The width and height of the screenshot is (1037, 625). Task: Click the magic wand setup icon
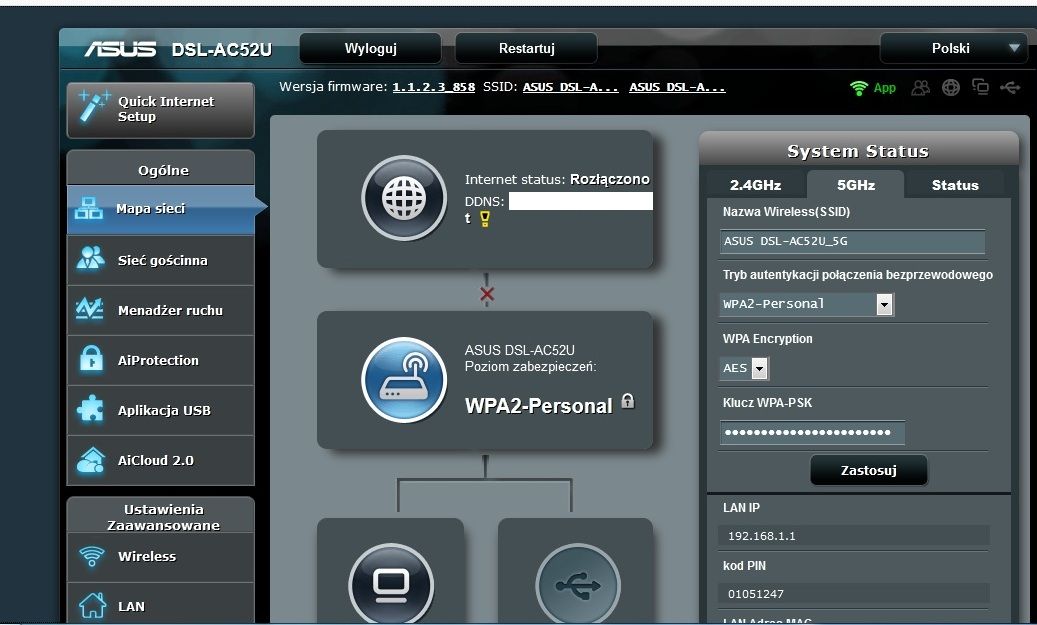(x=93, y=107)
